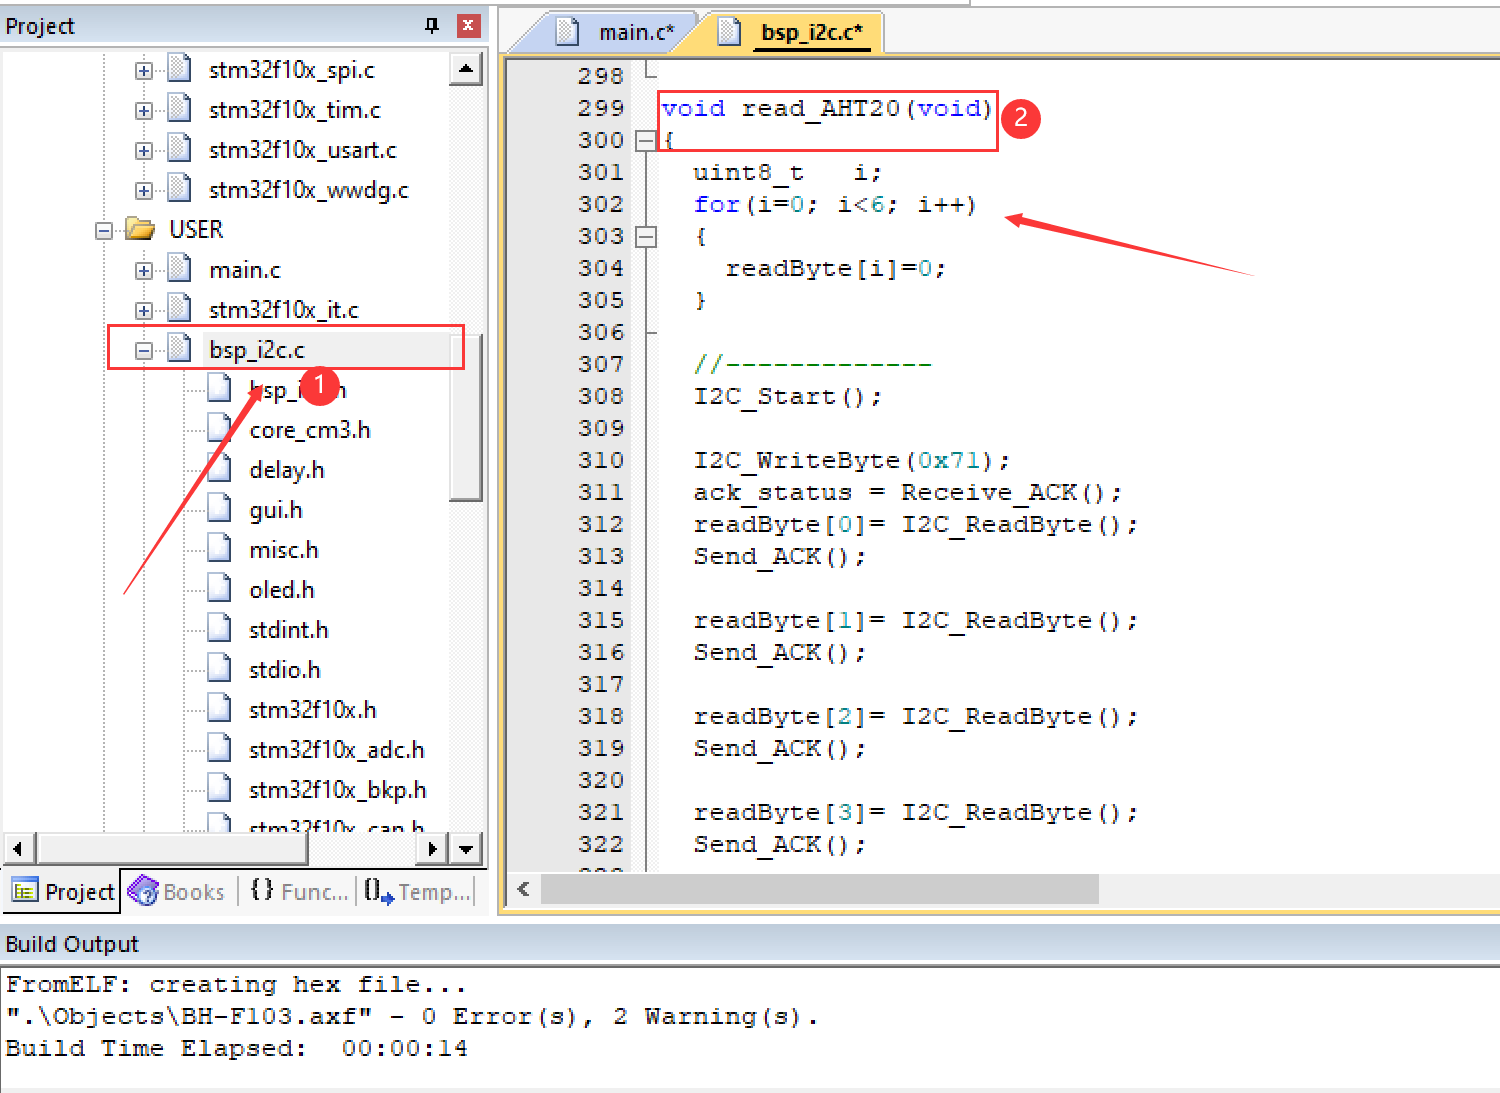The height and width of the screenshot is (1093, 1500).
Task: Click the bsp_i2c.c file icon in tree
Action: tap(180, 348)
